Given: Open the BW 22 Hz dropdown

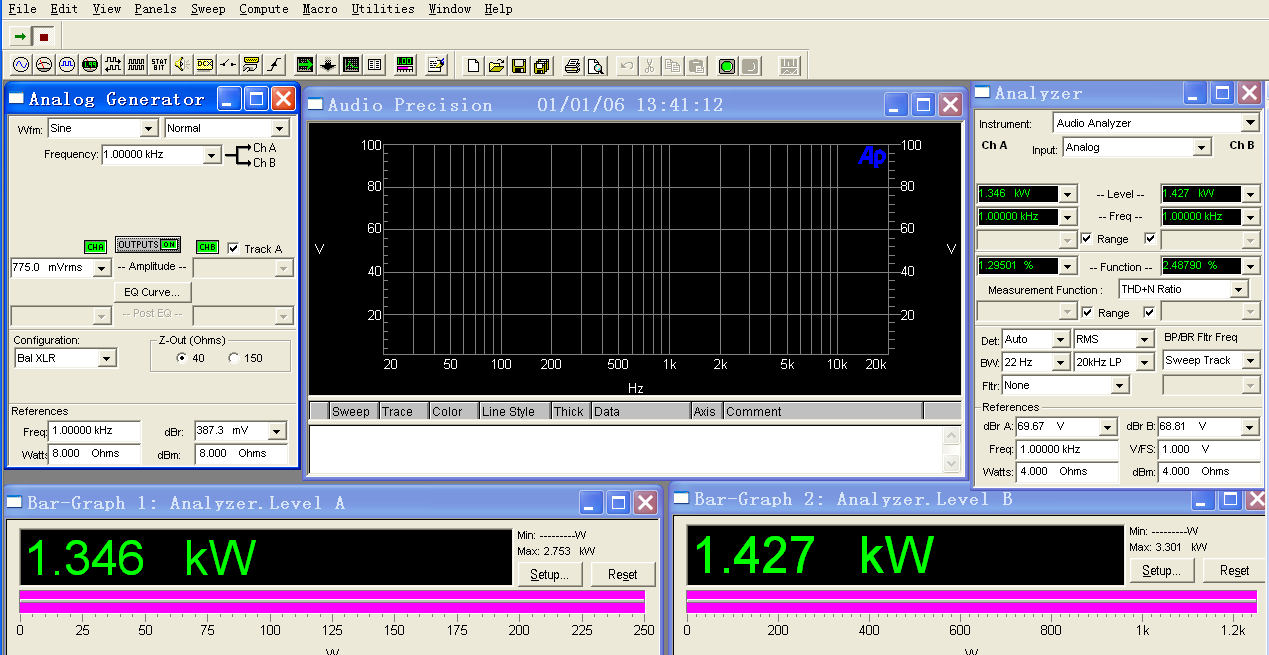Looking at the screenshot, I should (1060, 362).
